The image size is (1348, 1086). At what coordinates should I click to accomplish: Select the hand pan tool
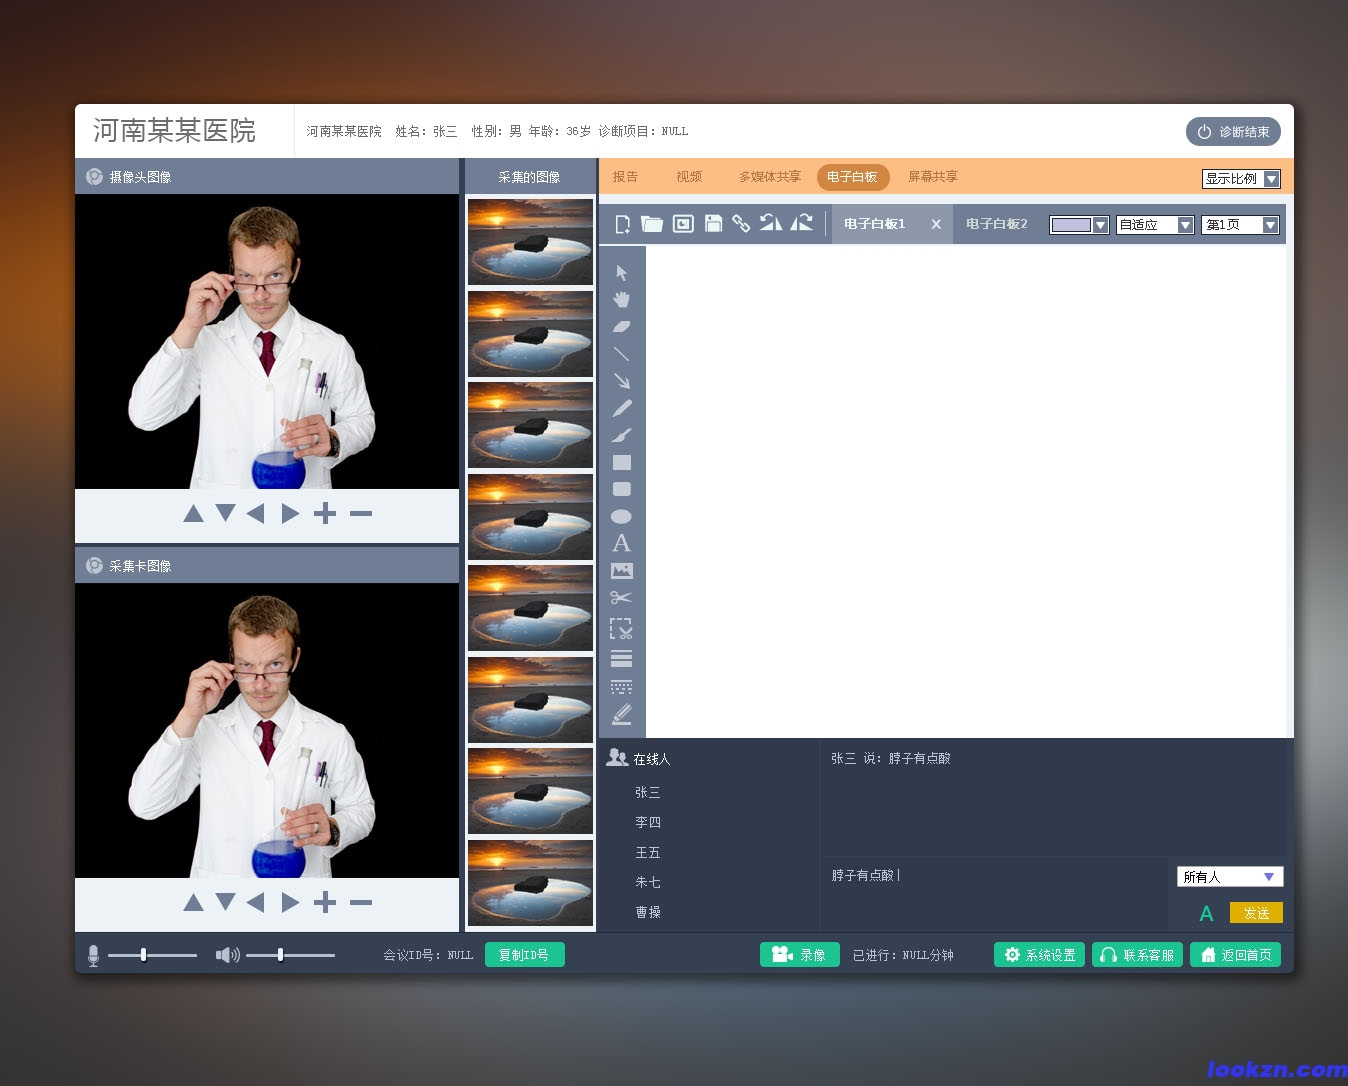click(x=621, y=299)
